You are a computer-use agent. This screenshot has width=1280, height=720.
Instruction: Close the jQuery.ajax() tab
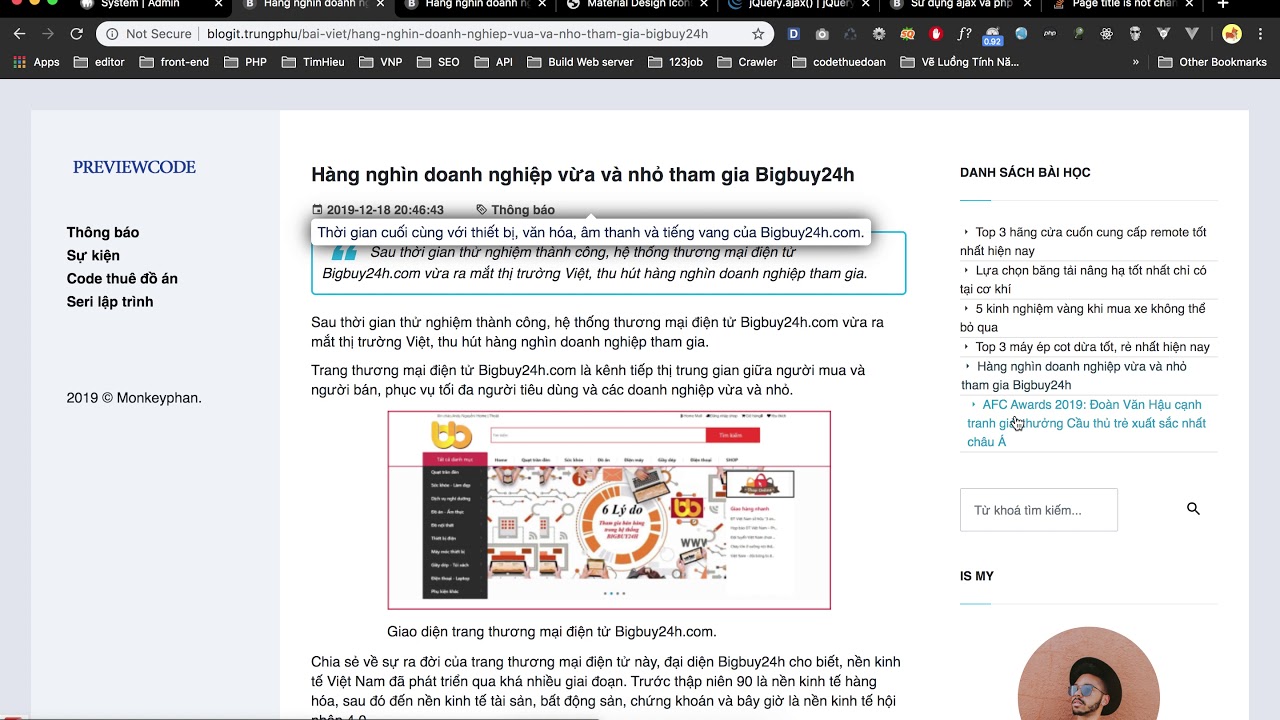[x=865, y=5]
